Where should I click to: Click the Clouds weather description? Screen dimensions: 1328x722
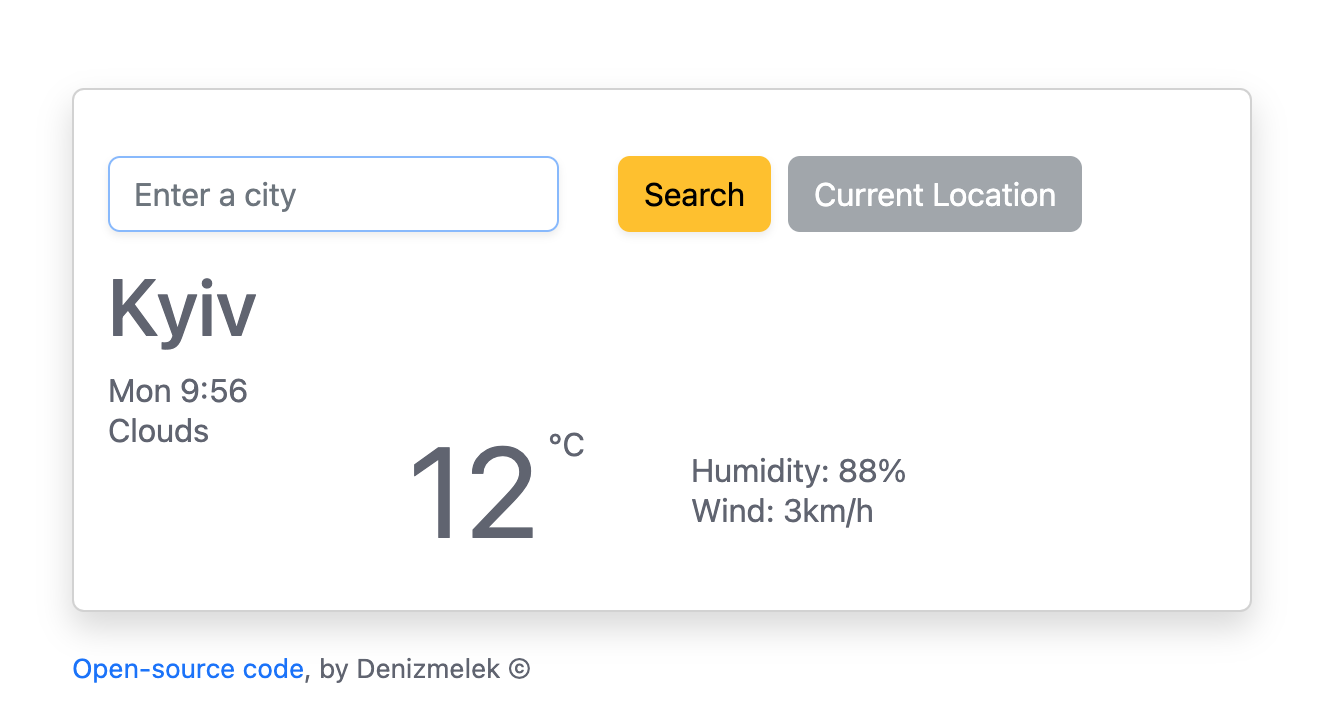158,431
